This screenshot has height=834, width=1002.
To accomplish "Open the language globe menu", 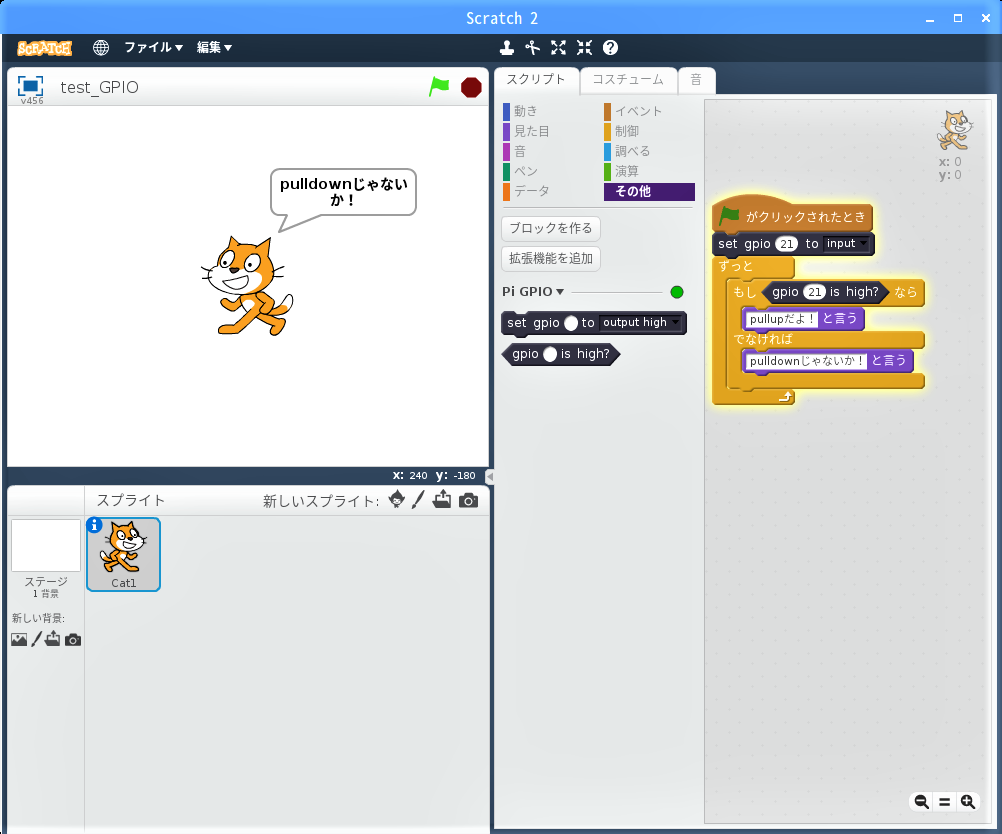I will coord(101,47).
